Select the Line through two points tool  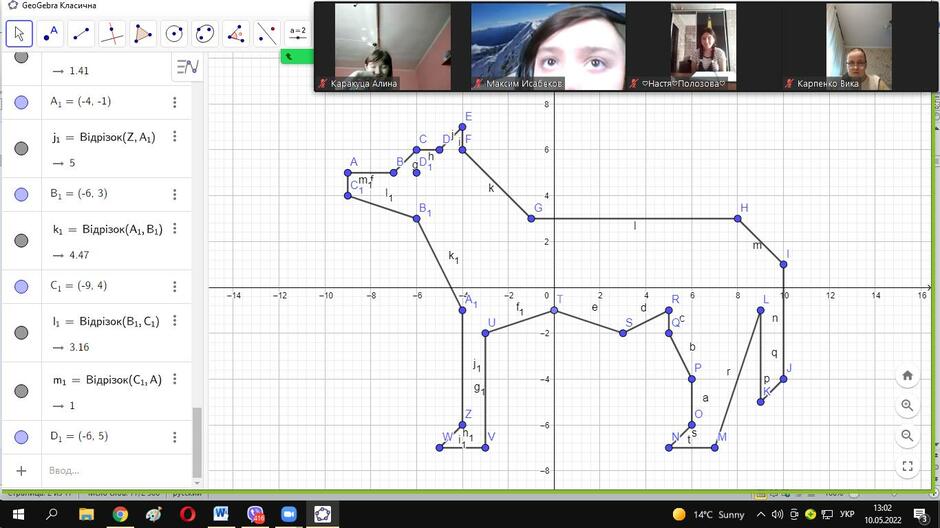coord(81,34)
